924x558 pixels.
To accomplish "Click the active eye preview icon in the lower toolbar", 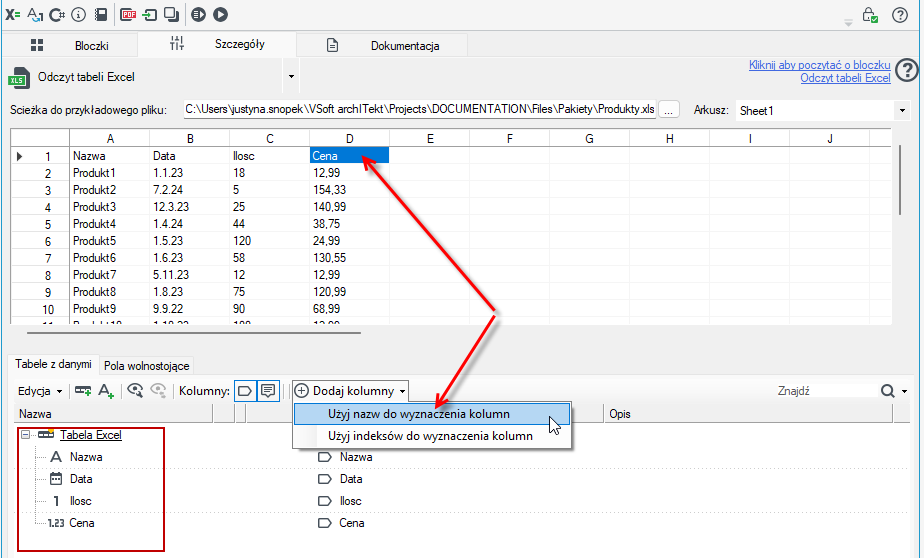I will (136, 391).
